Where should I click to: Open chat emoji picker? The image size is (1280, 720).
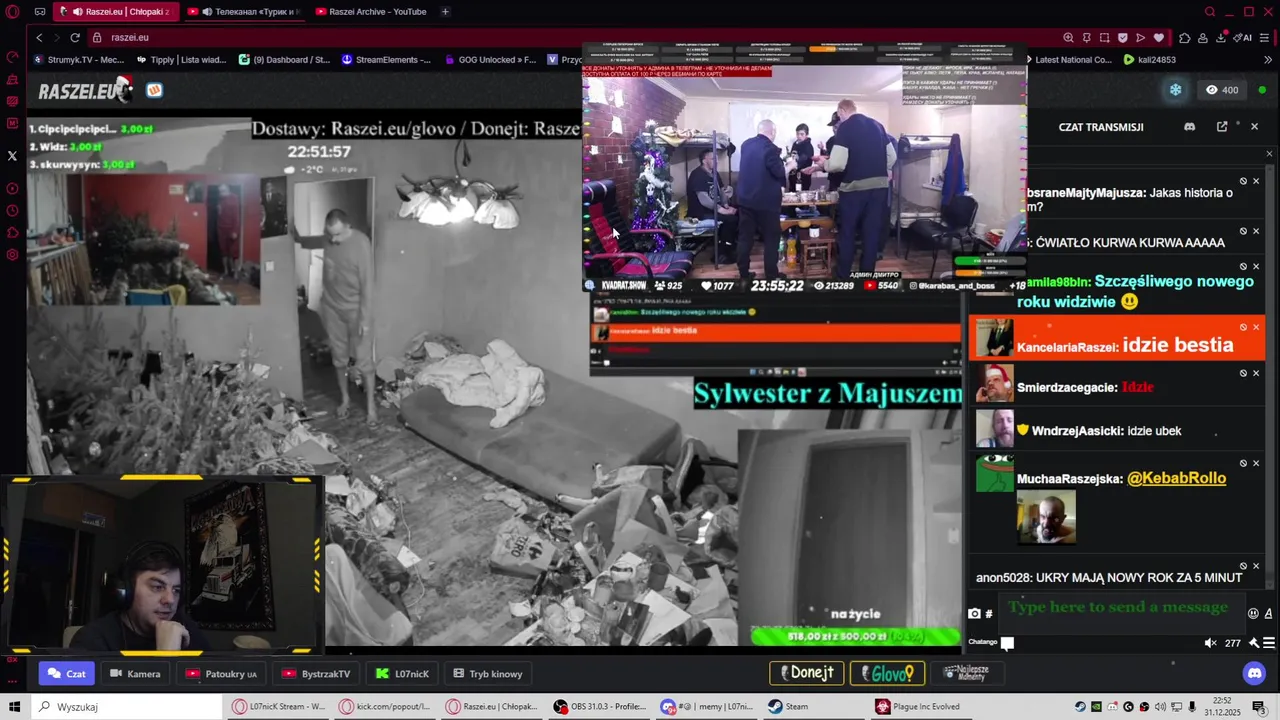click(1253, 613)
